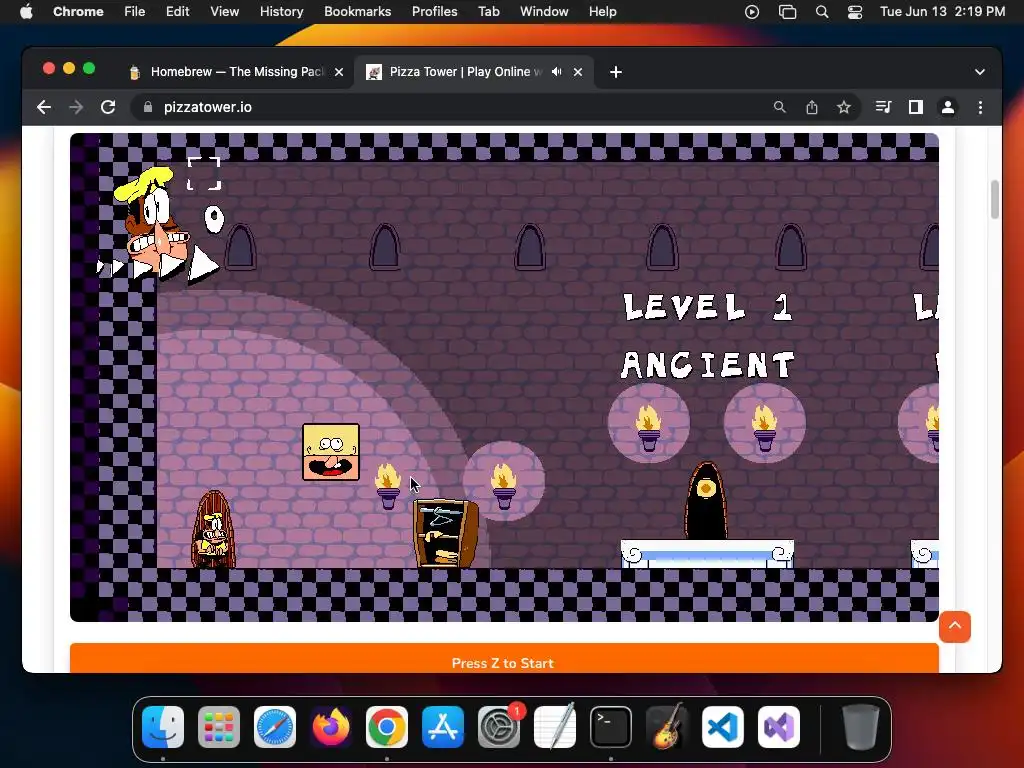Click the Press Z to Start button
The height and width of the screenshot is (768, 1024).
(x=504, y=658)
